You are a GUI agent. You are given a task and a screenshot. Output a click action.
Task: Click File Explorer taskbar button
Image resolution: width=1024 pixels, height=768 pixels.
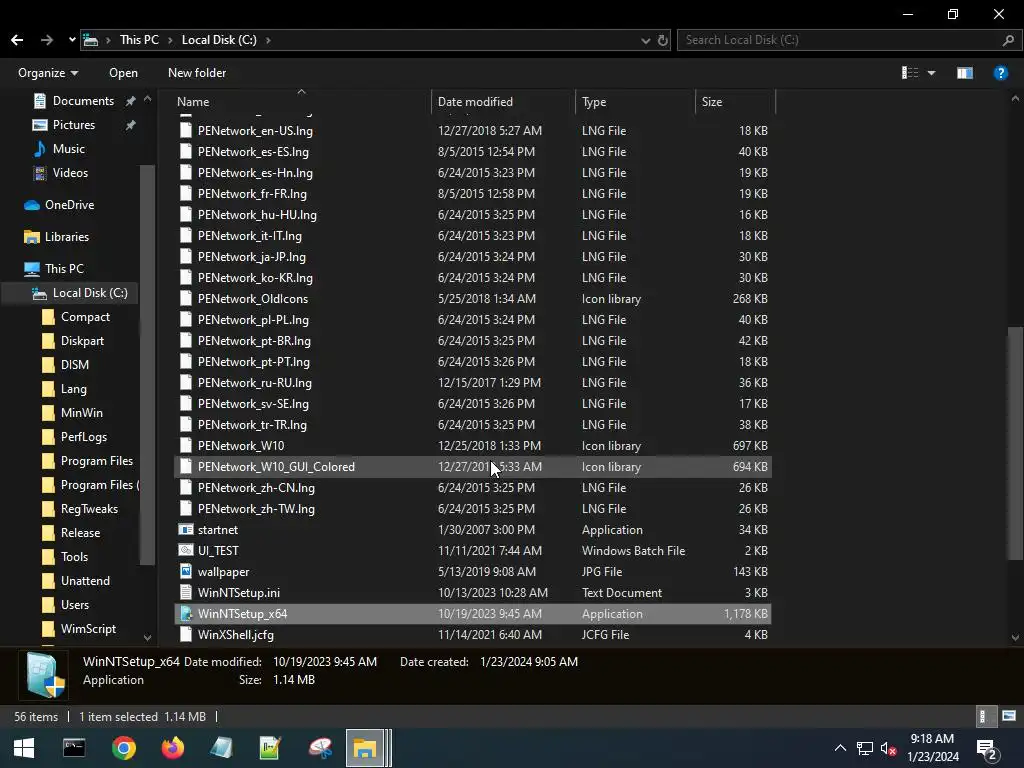[x=365, y=748]
